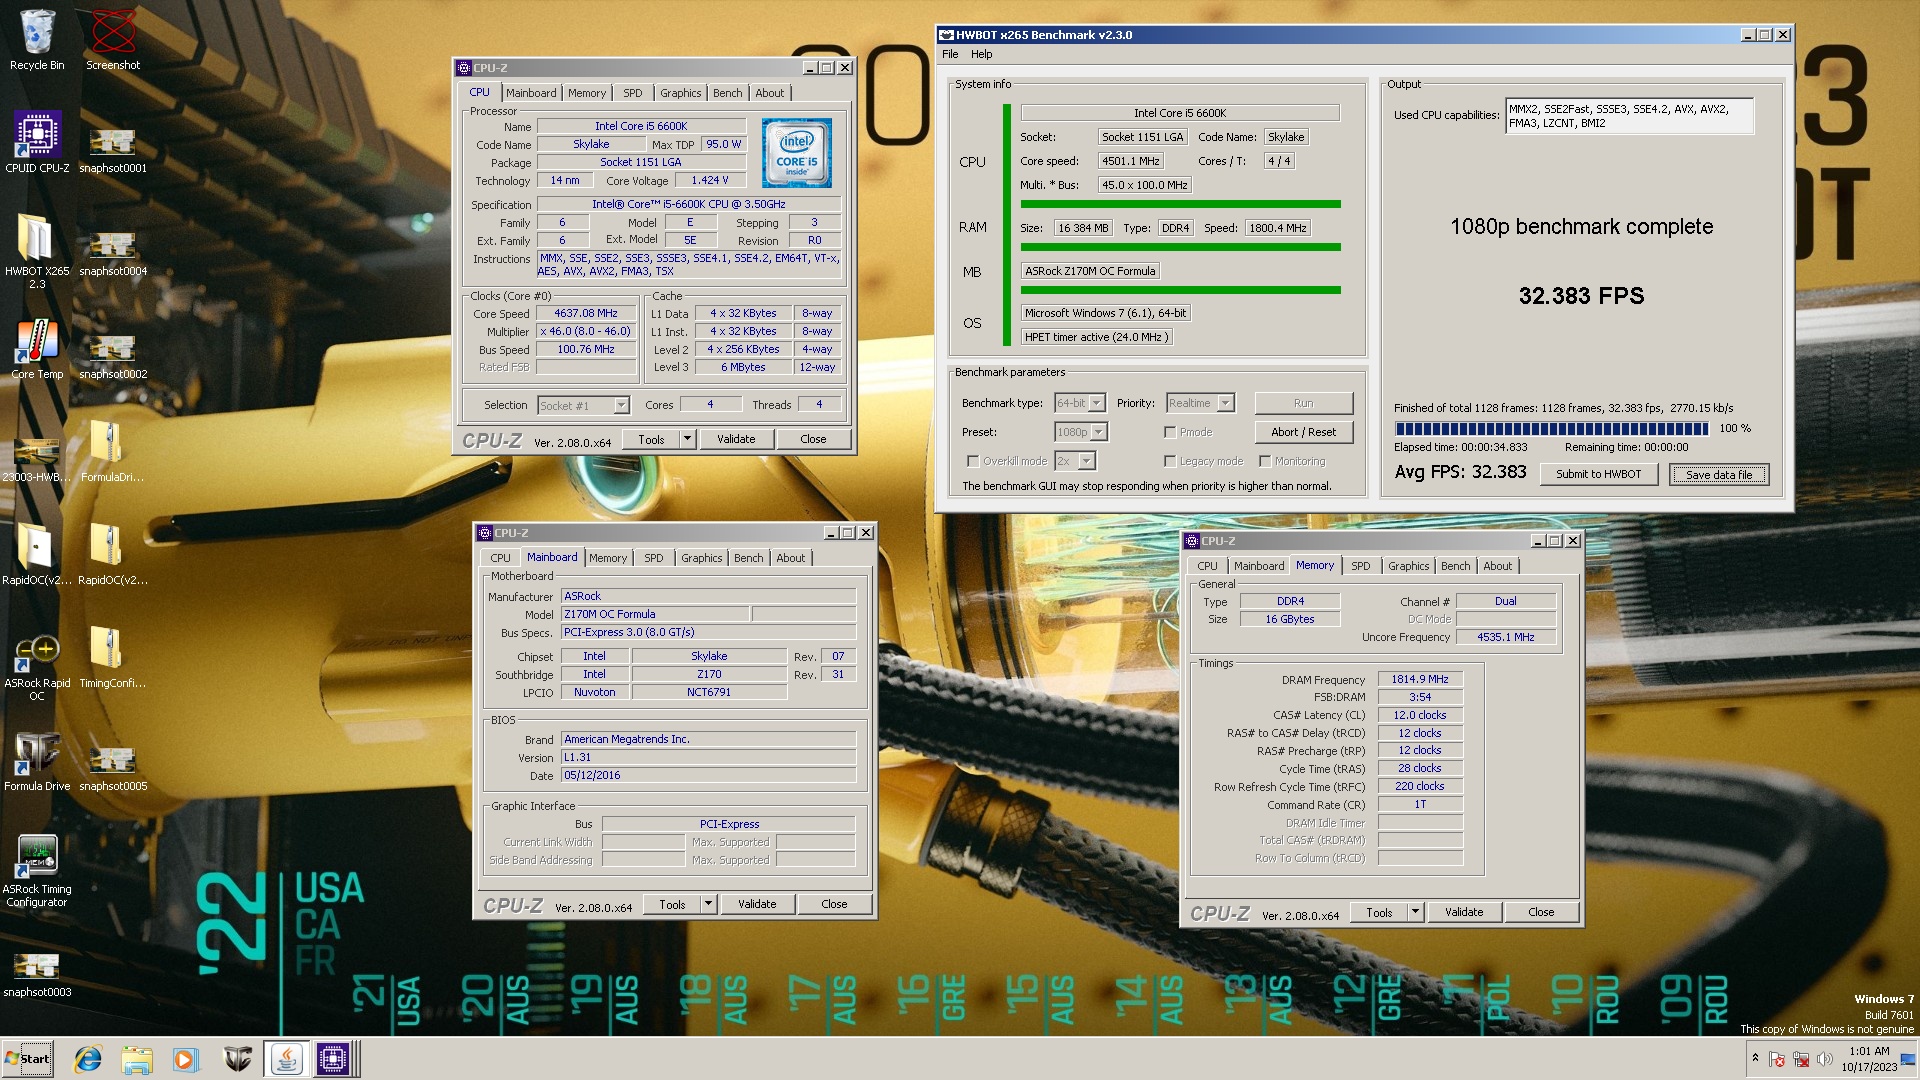Click Core Speed 4637.08 MHz value

click(586, 313)
